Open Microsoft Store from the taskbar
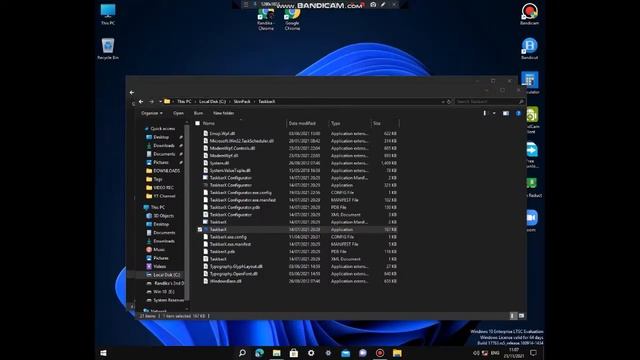The height and width of the screenshot is (360, 640). (293, 353)
